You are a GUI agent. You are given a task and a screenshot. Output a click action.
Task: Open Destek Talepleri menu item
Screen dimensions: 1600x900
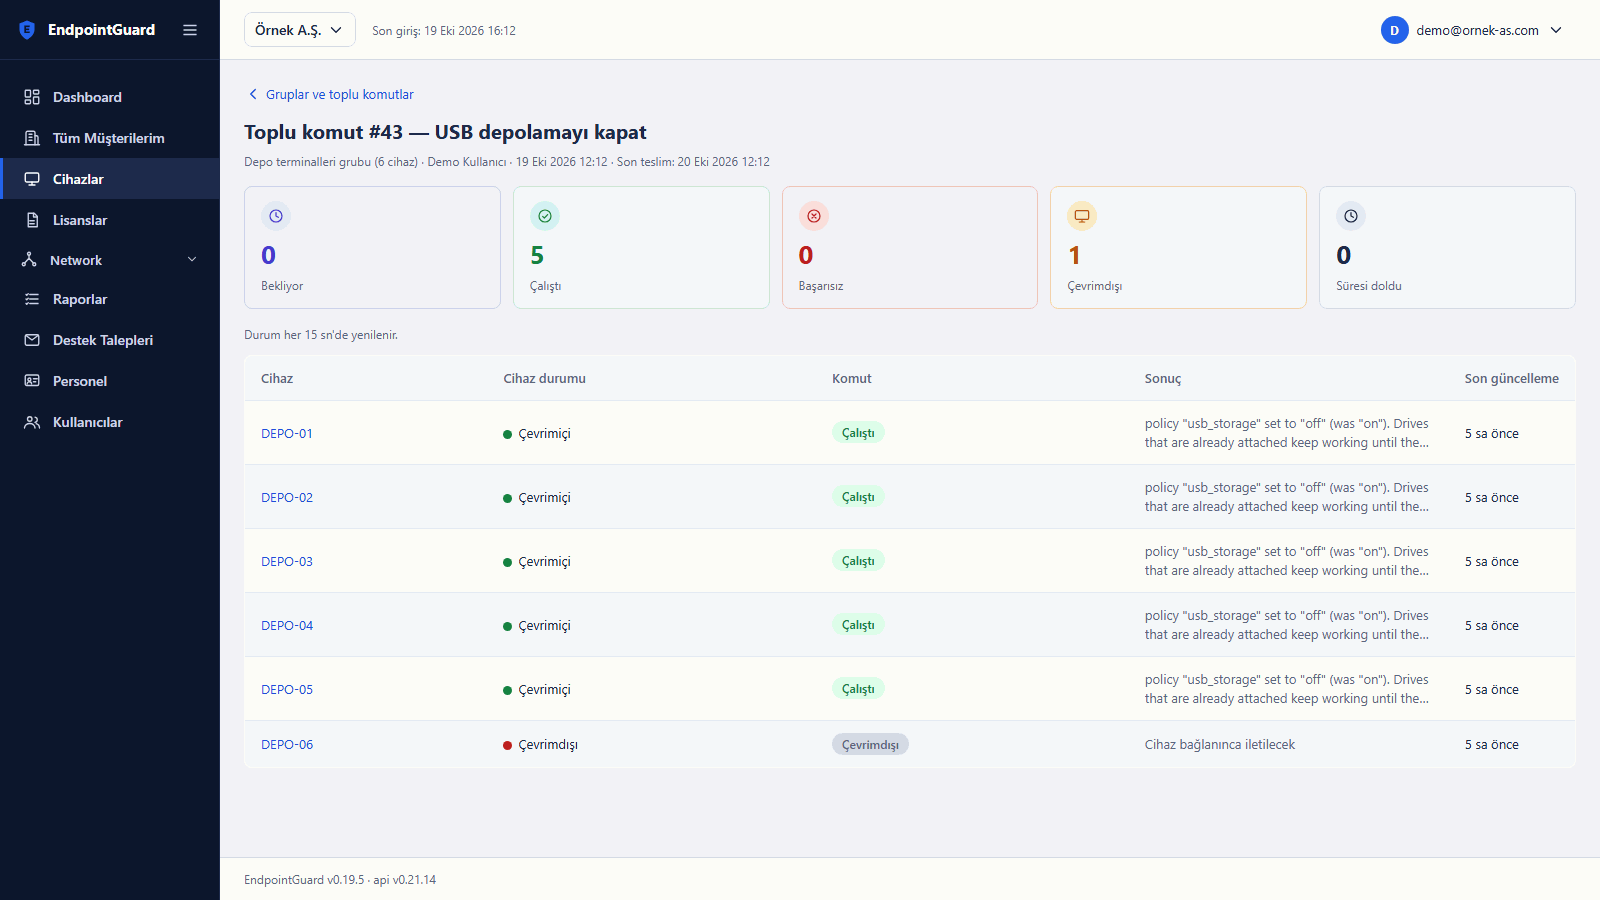[110, 340]
